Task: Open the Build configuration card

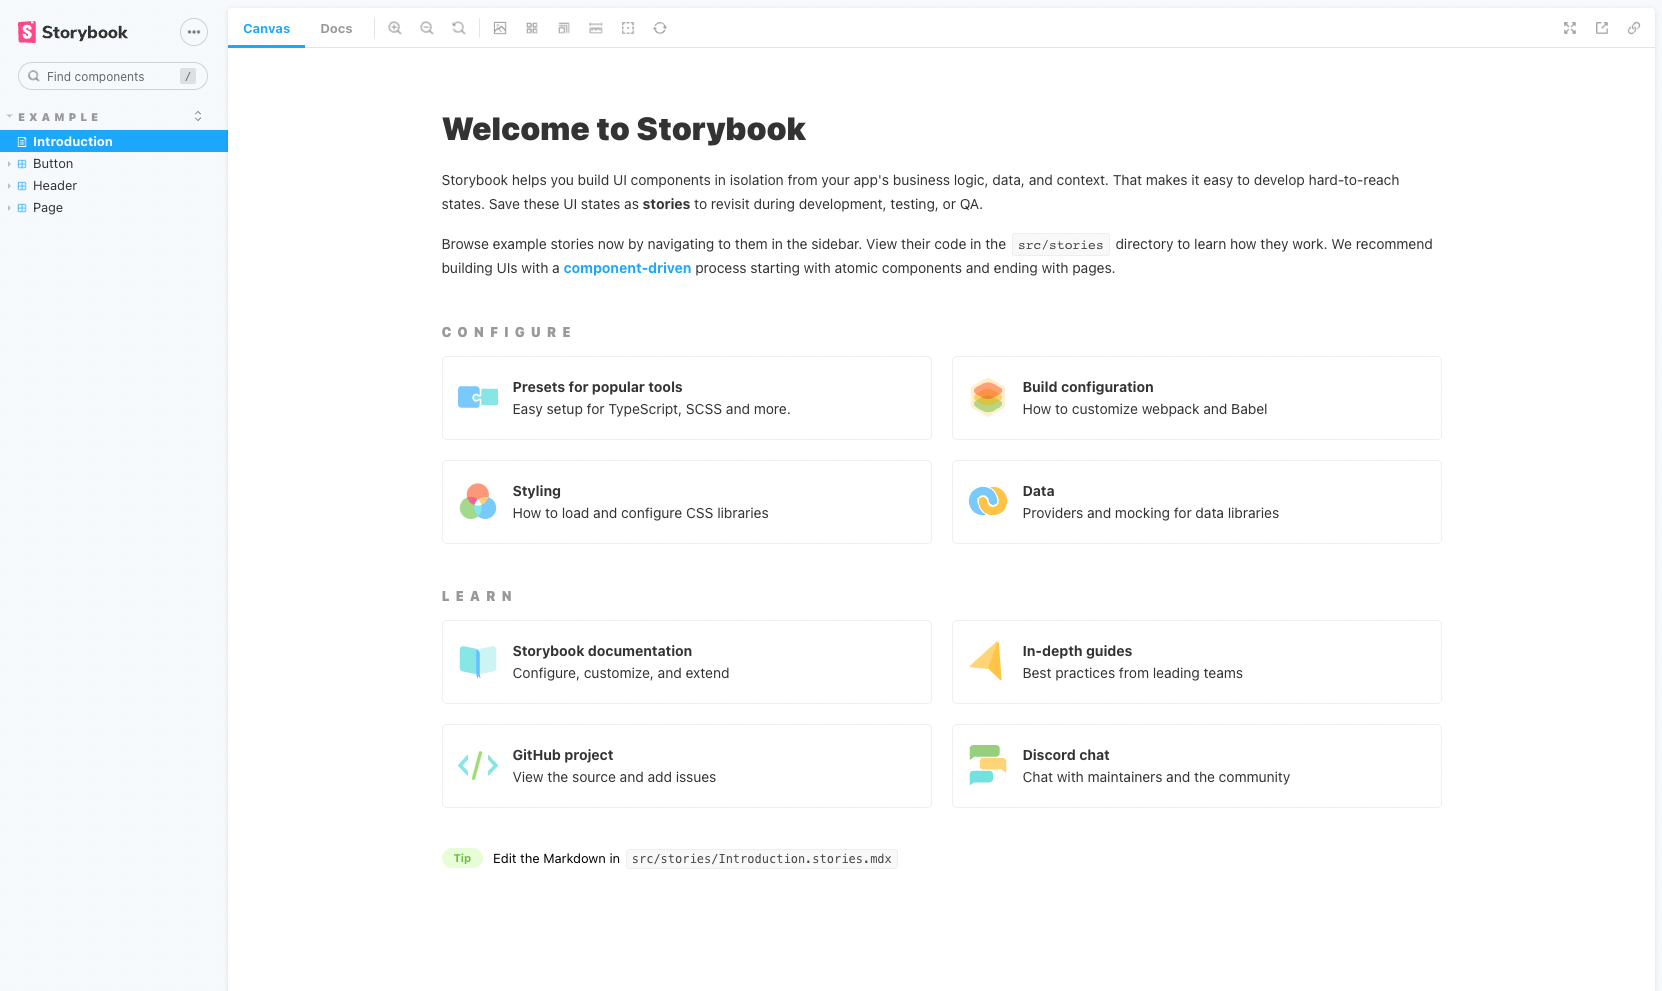Action: [x=1197, y=398]
